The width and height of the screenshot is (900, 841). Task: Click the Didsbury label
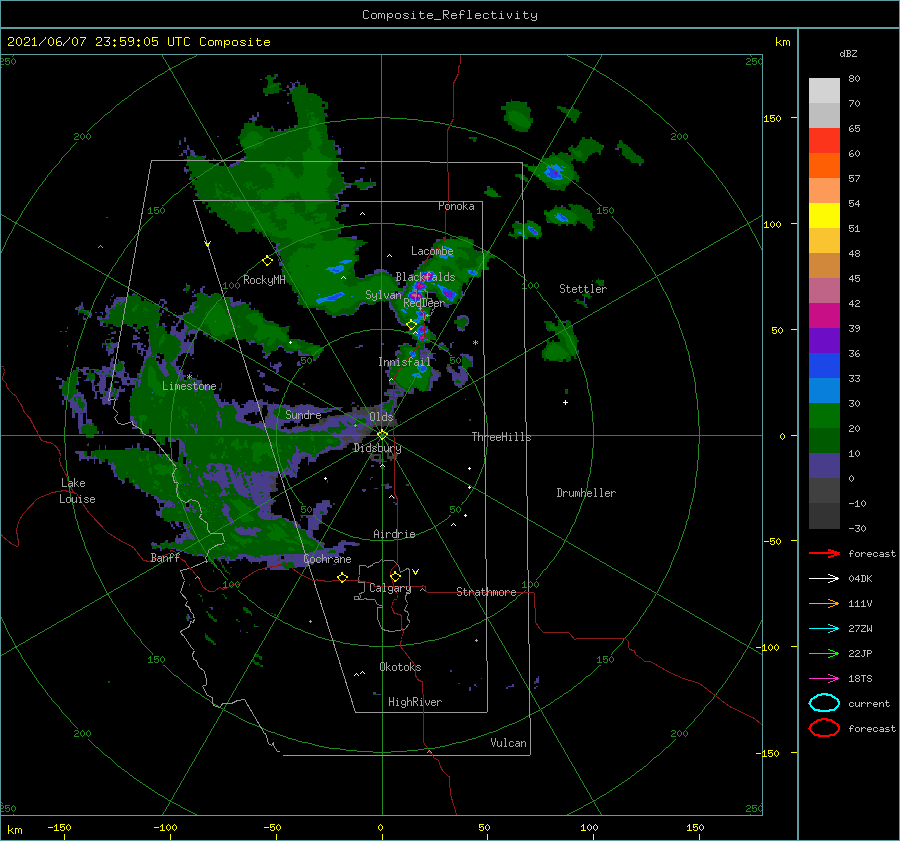click(377, 448)
